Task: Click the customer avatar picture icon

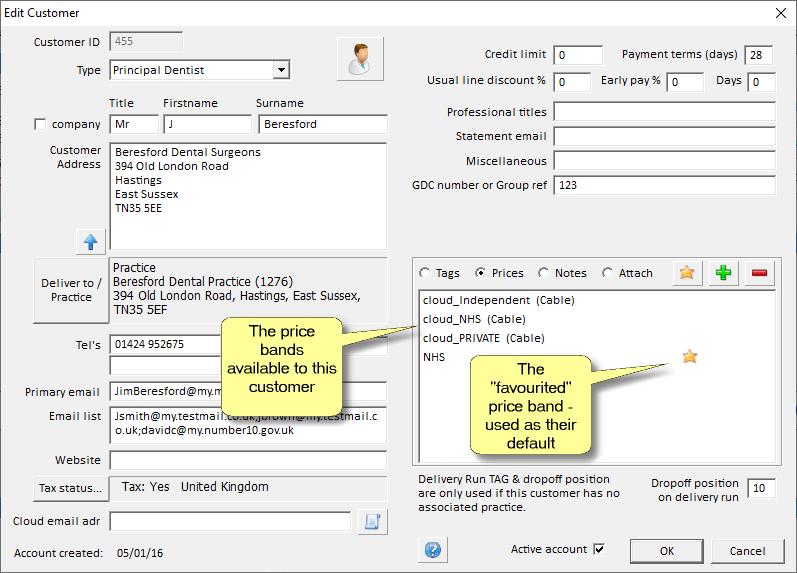Action: [360, 59]
